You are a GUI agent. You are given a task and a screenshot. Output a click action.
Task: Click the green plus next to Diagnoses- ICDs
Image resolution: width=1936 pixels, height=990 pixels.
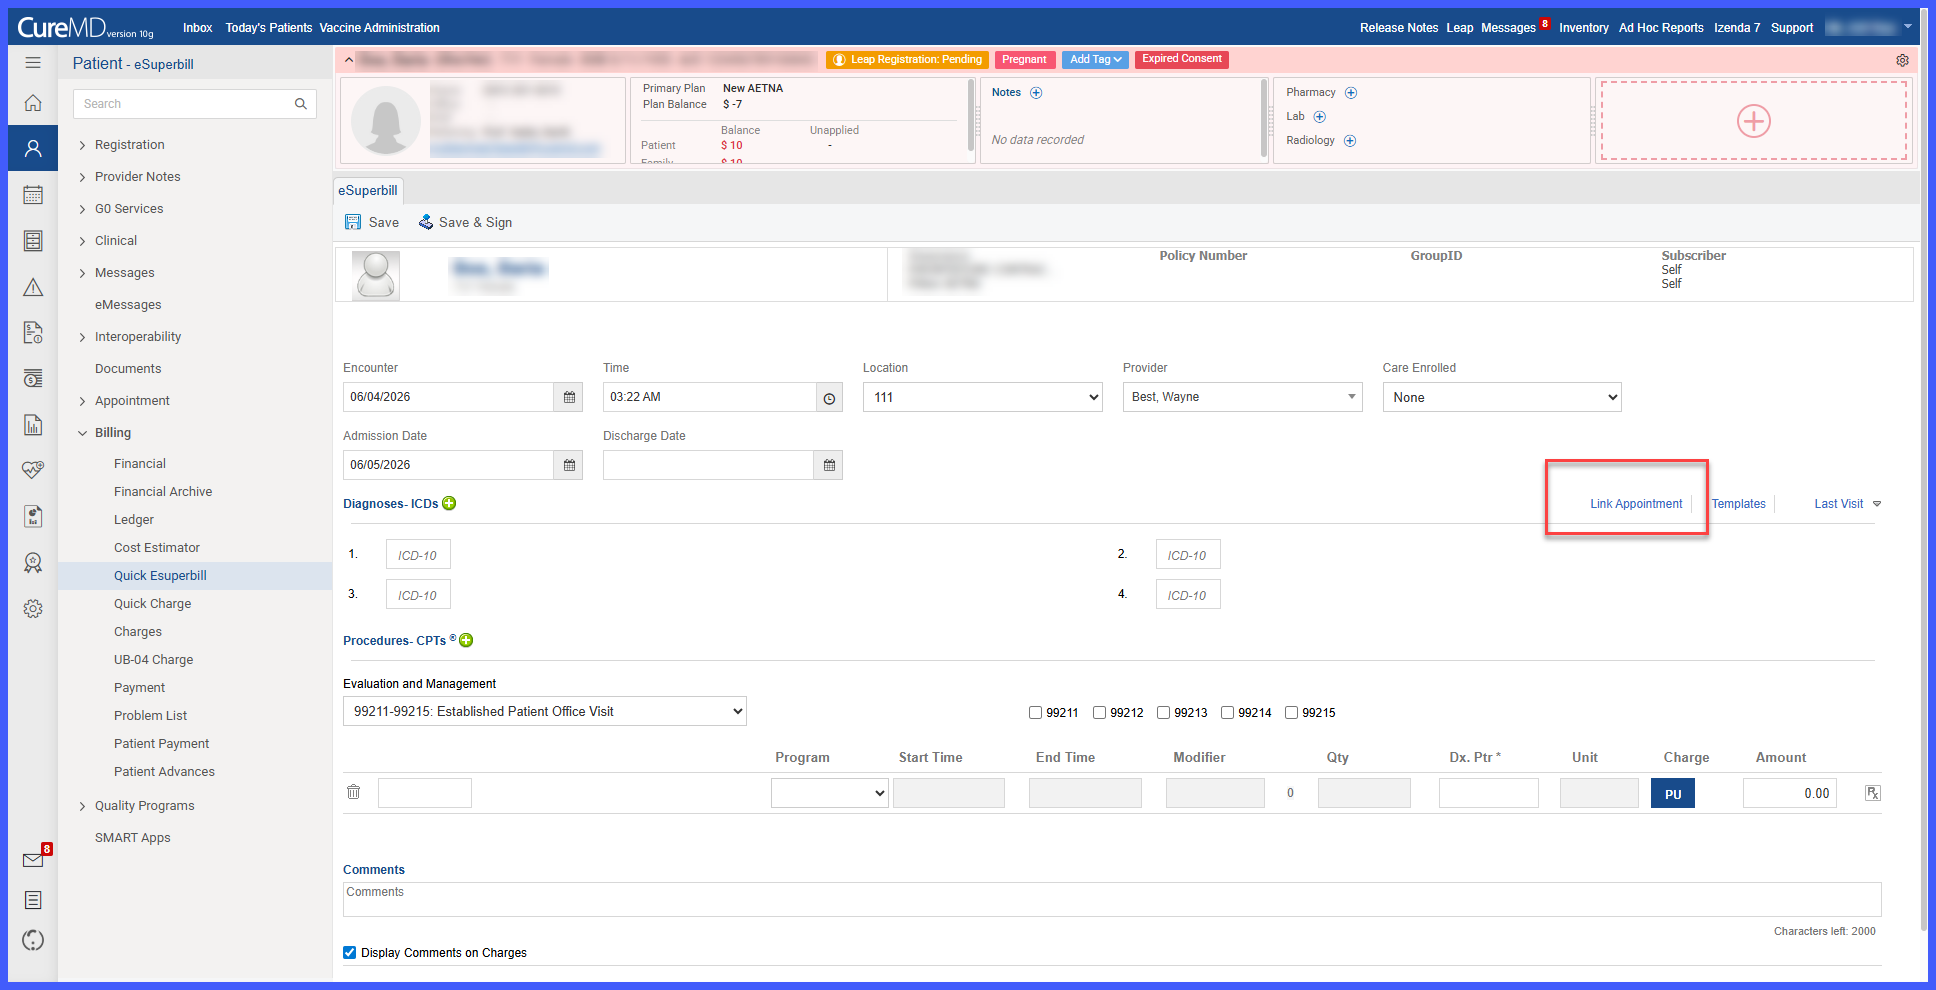coord(449,503)
